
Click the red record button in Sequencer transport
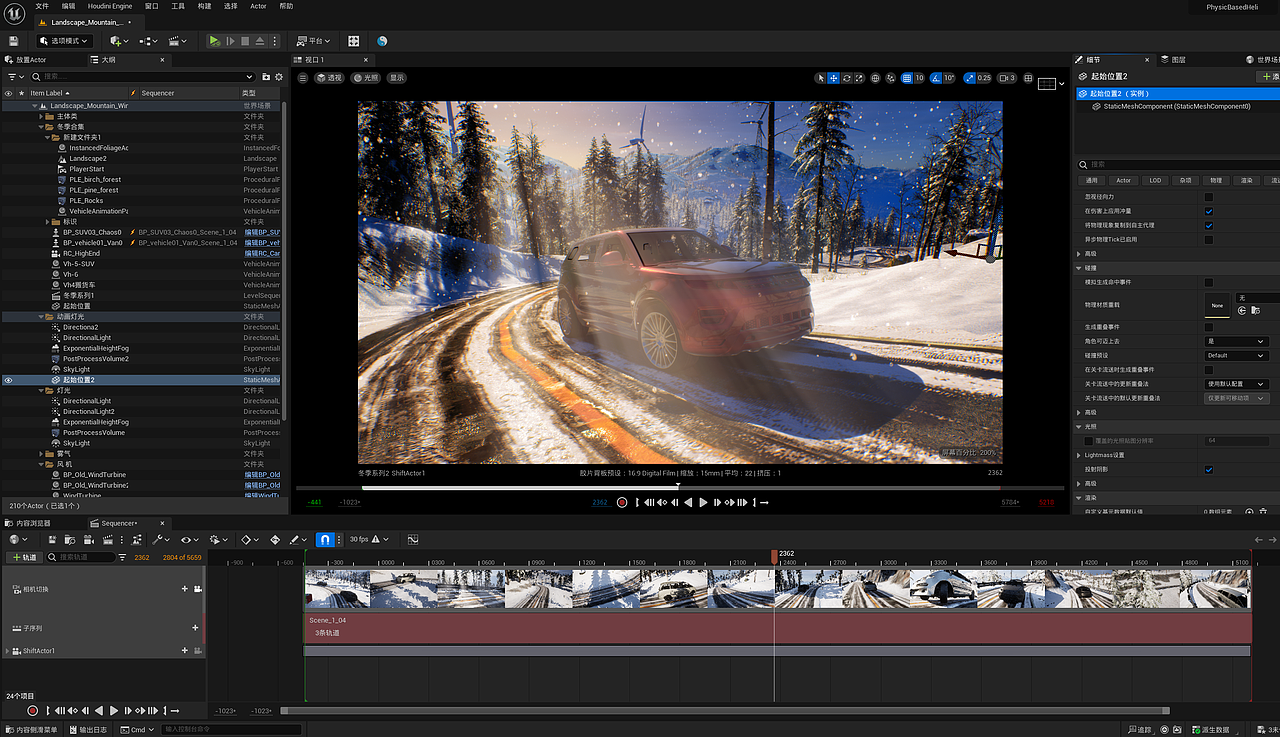coord(33,711)
